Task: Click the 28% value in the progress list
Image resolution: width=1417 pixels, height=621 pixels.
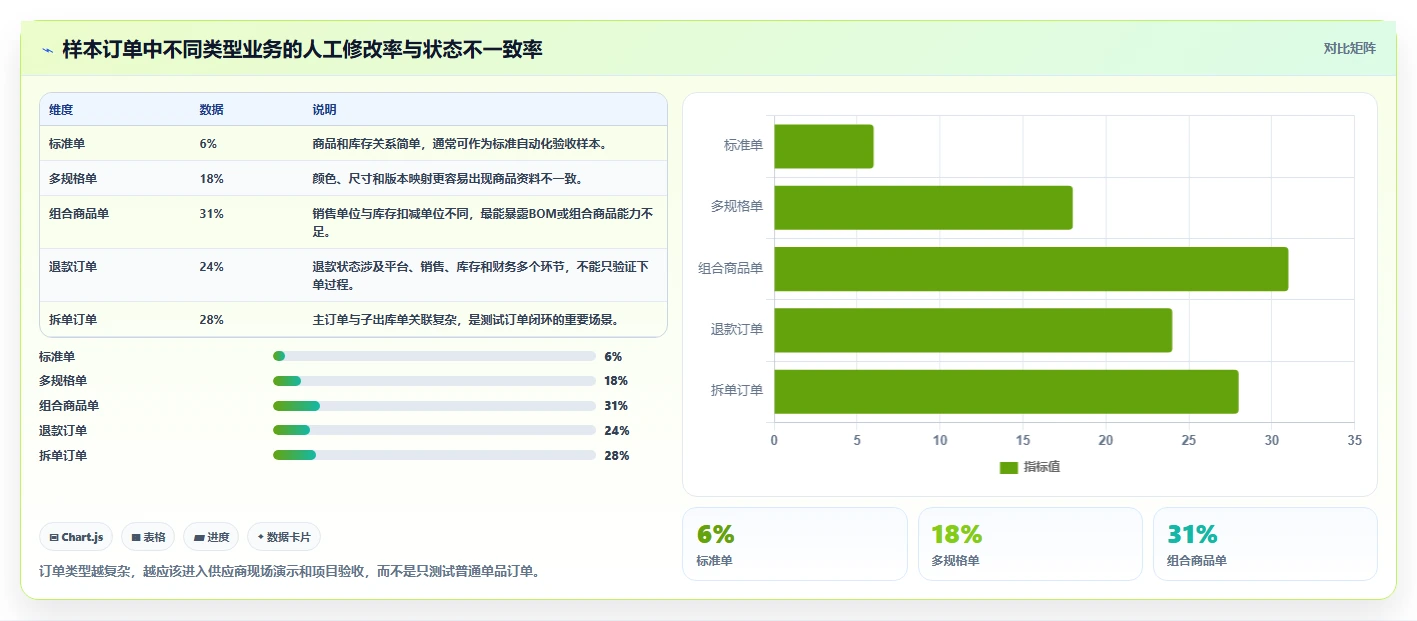Action: [616, 456]
